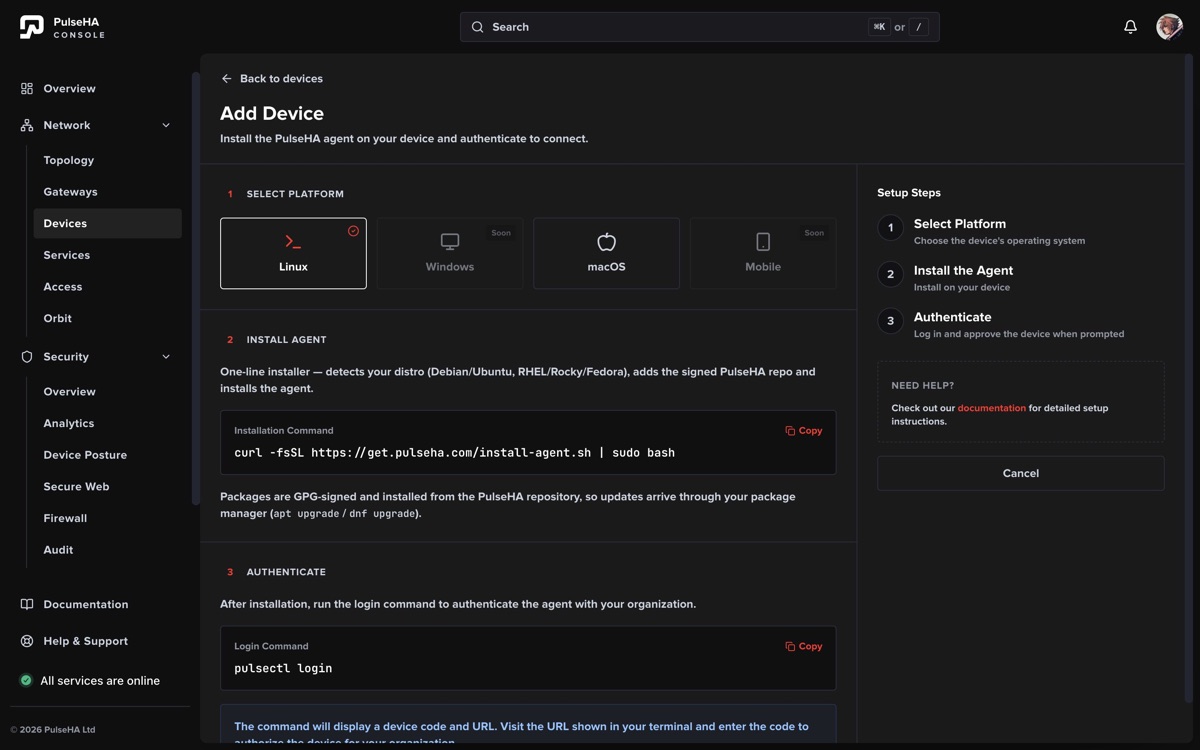This screenshot has width=1200, height=750.
Task: Click the Cancel button
Action: (x=1020, y=473)
